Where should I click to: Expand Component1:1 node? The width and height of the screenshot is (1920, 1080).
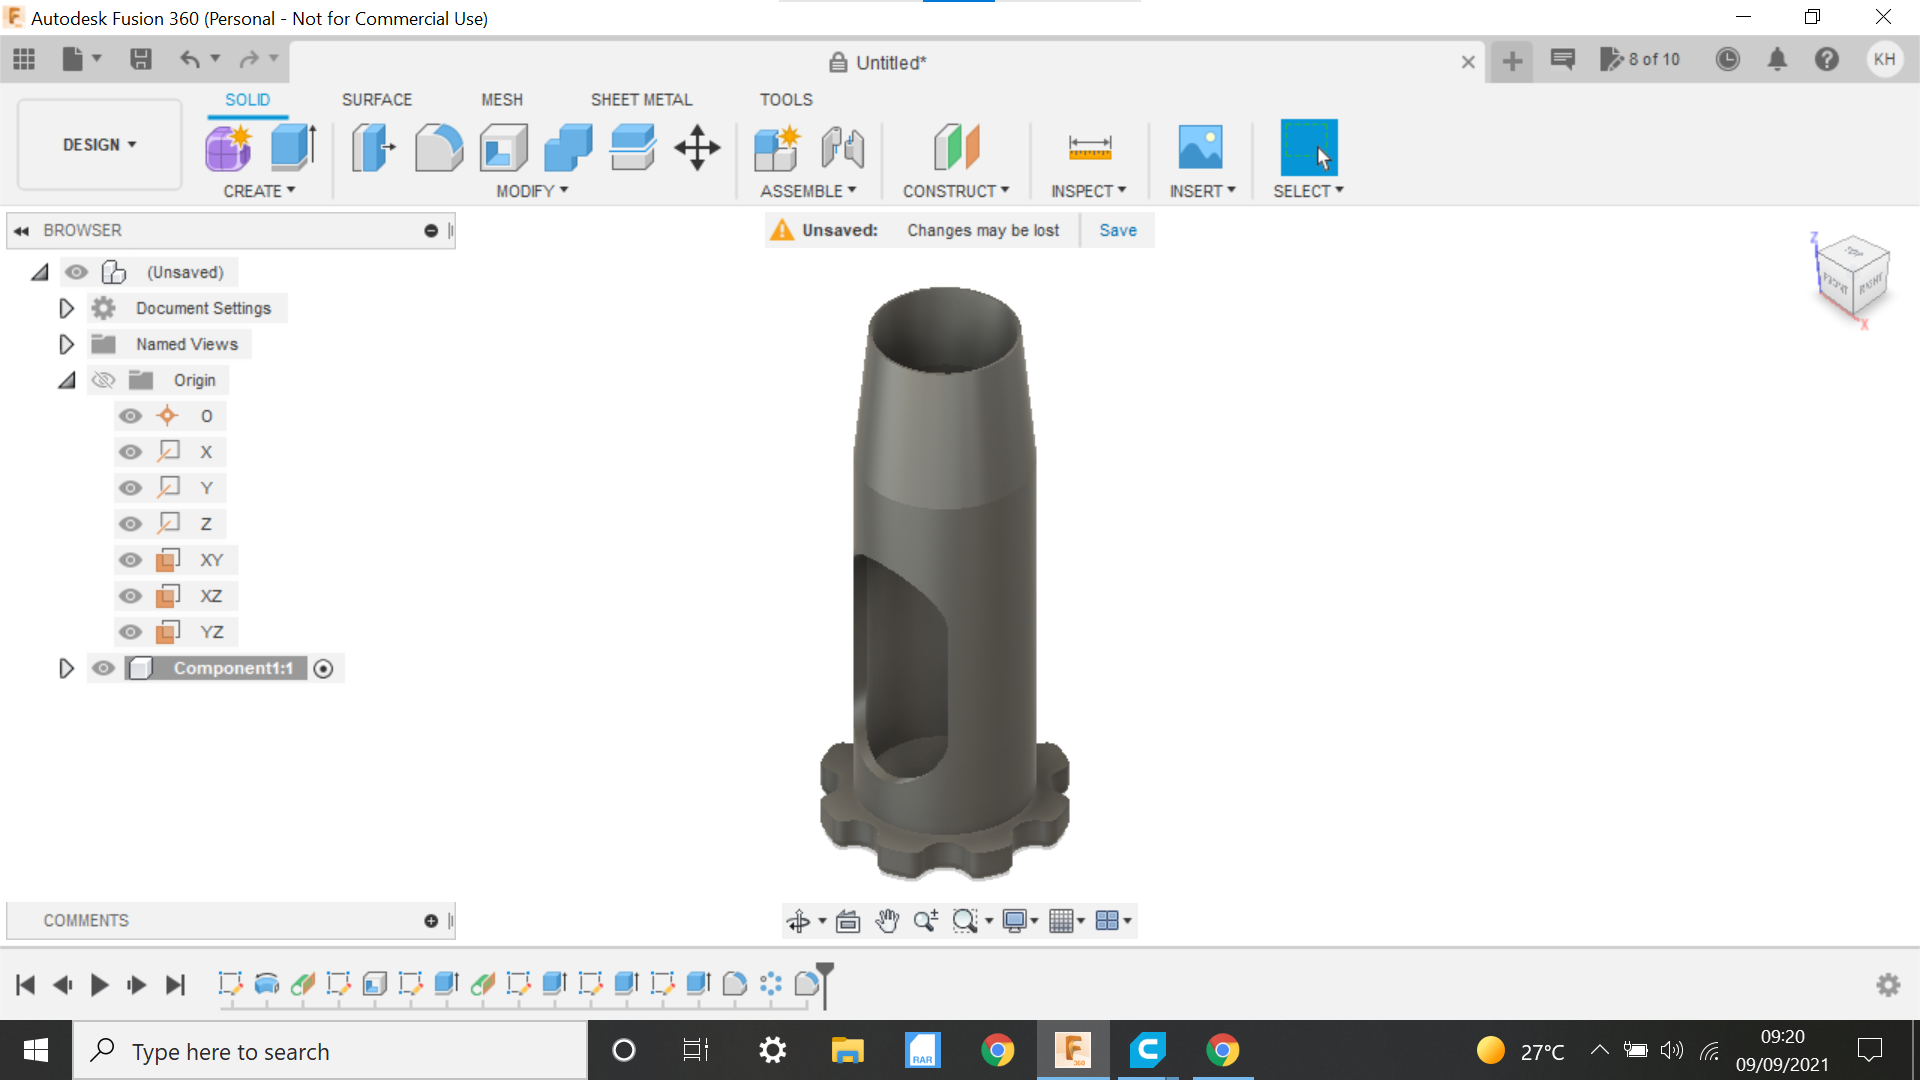point(66,668)
